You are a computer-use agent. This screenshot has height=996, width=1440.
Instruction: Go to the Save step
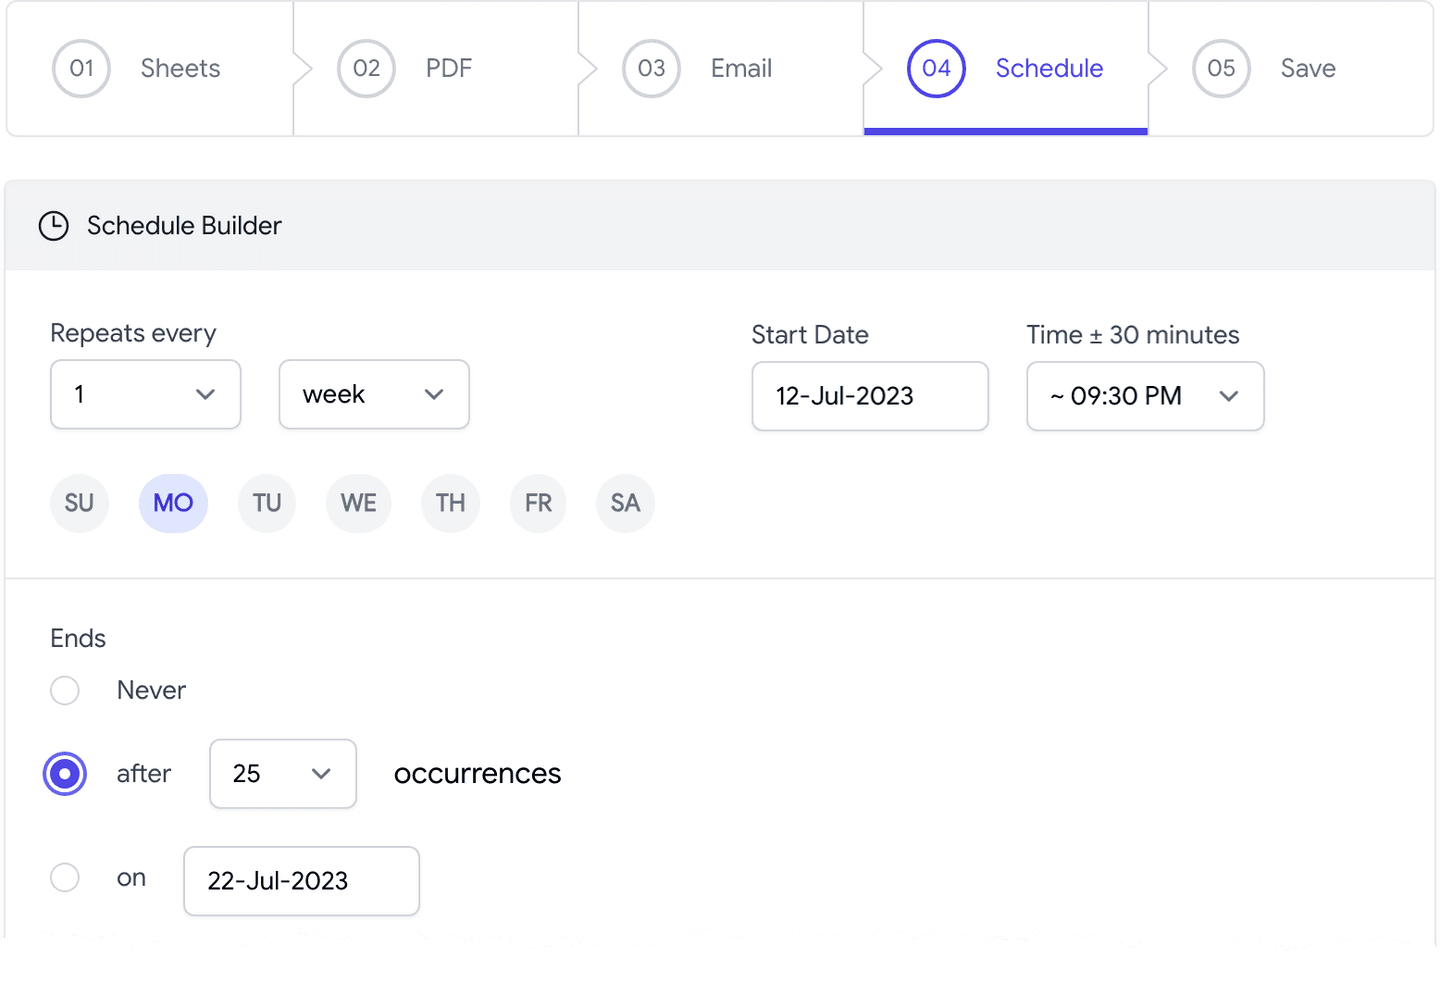coord(1291,68)
